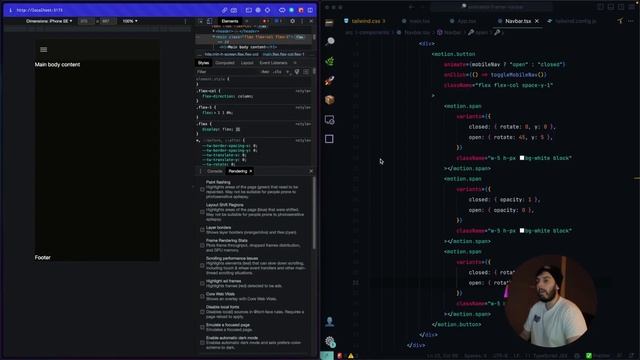Close the DevTools panel
Screen dimensions: 640x360
tap(311, 21)
